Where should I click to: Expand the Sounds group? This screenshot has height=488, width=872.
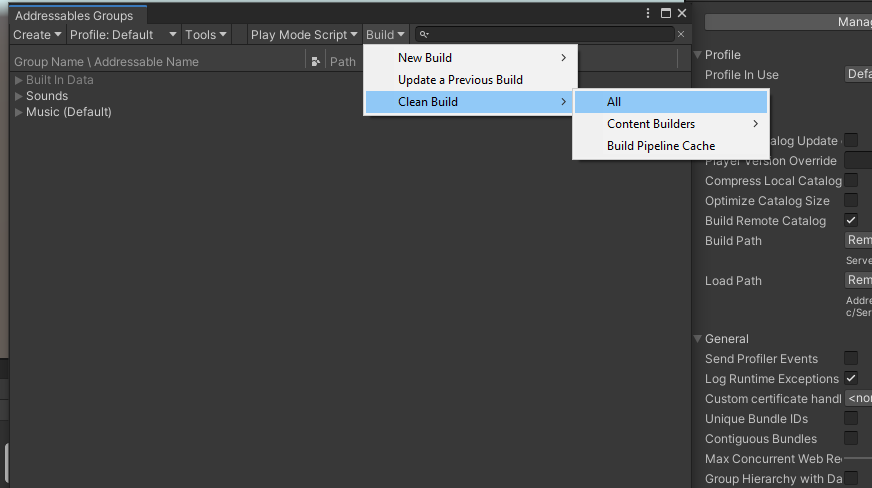tap(18, 96)
